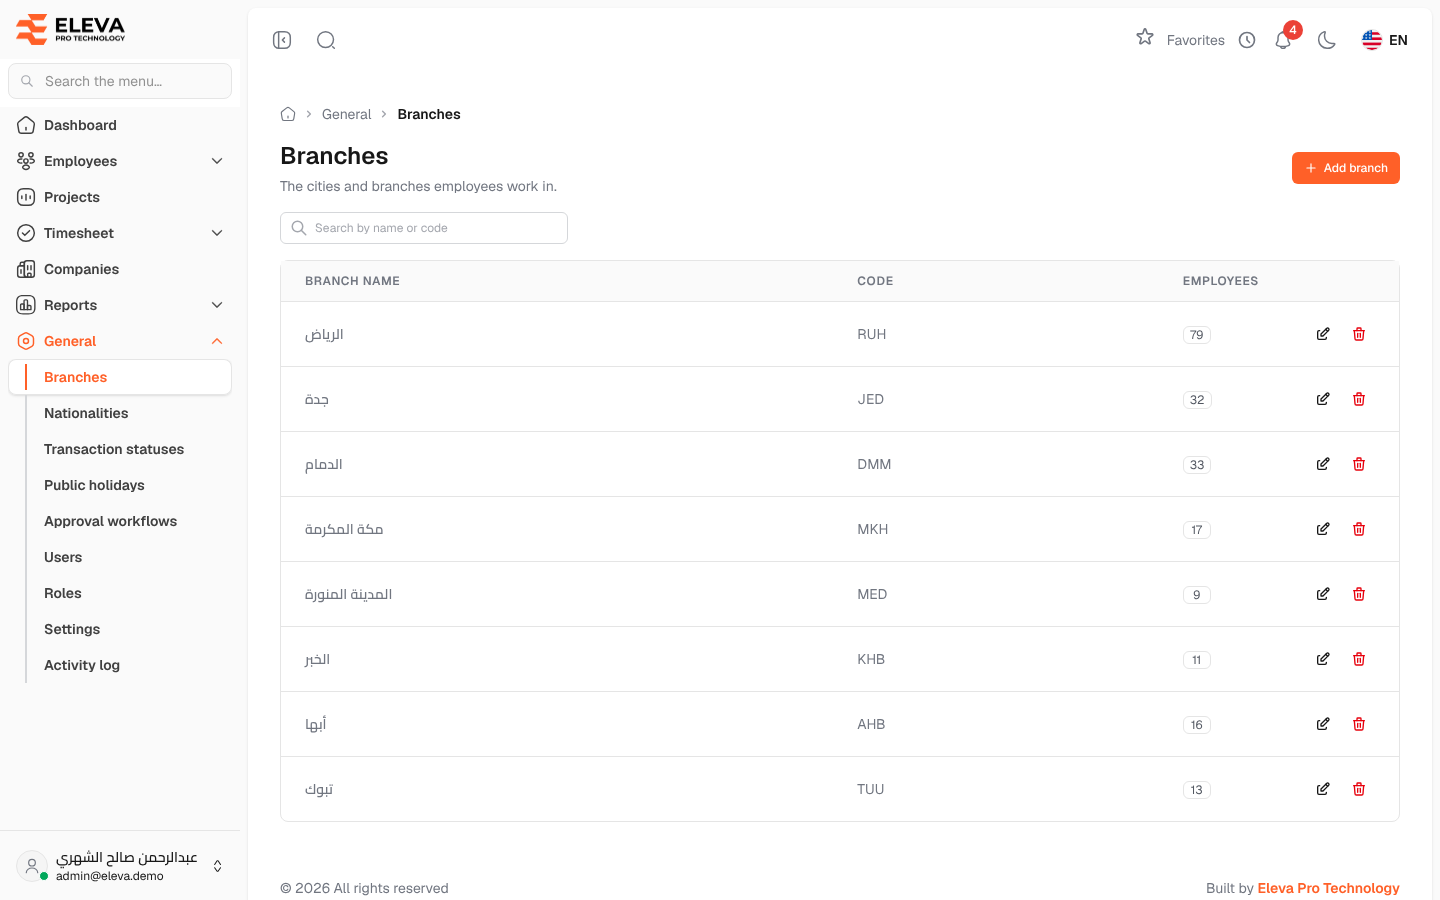Open Companies in the sidebar
Screen dimensions: 1440x900
tap(120, 269)
